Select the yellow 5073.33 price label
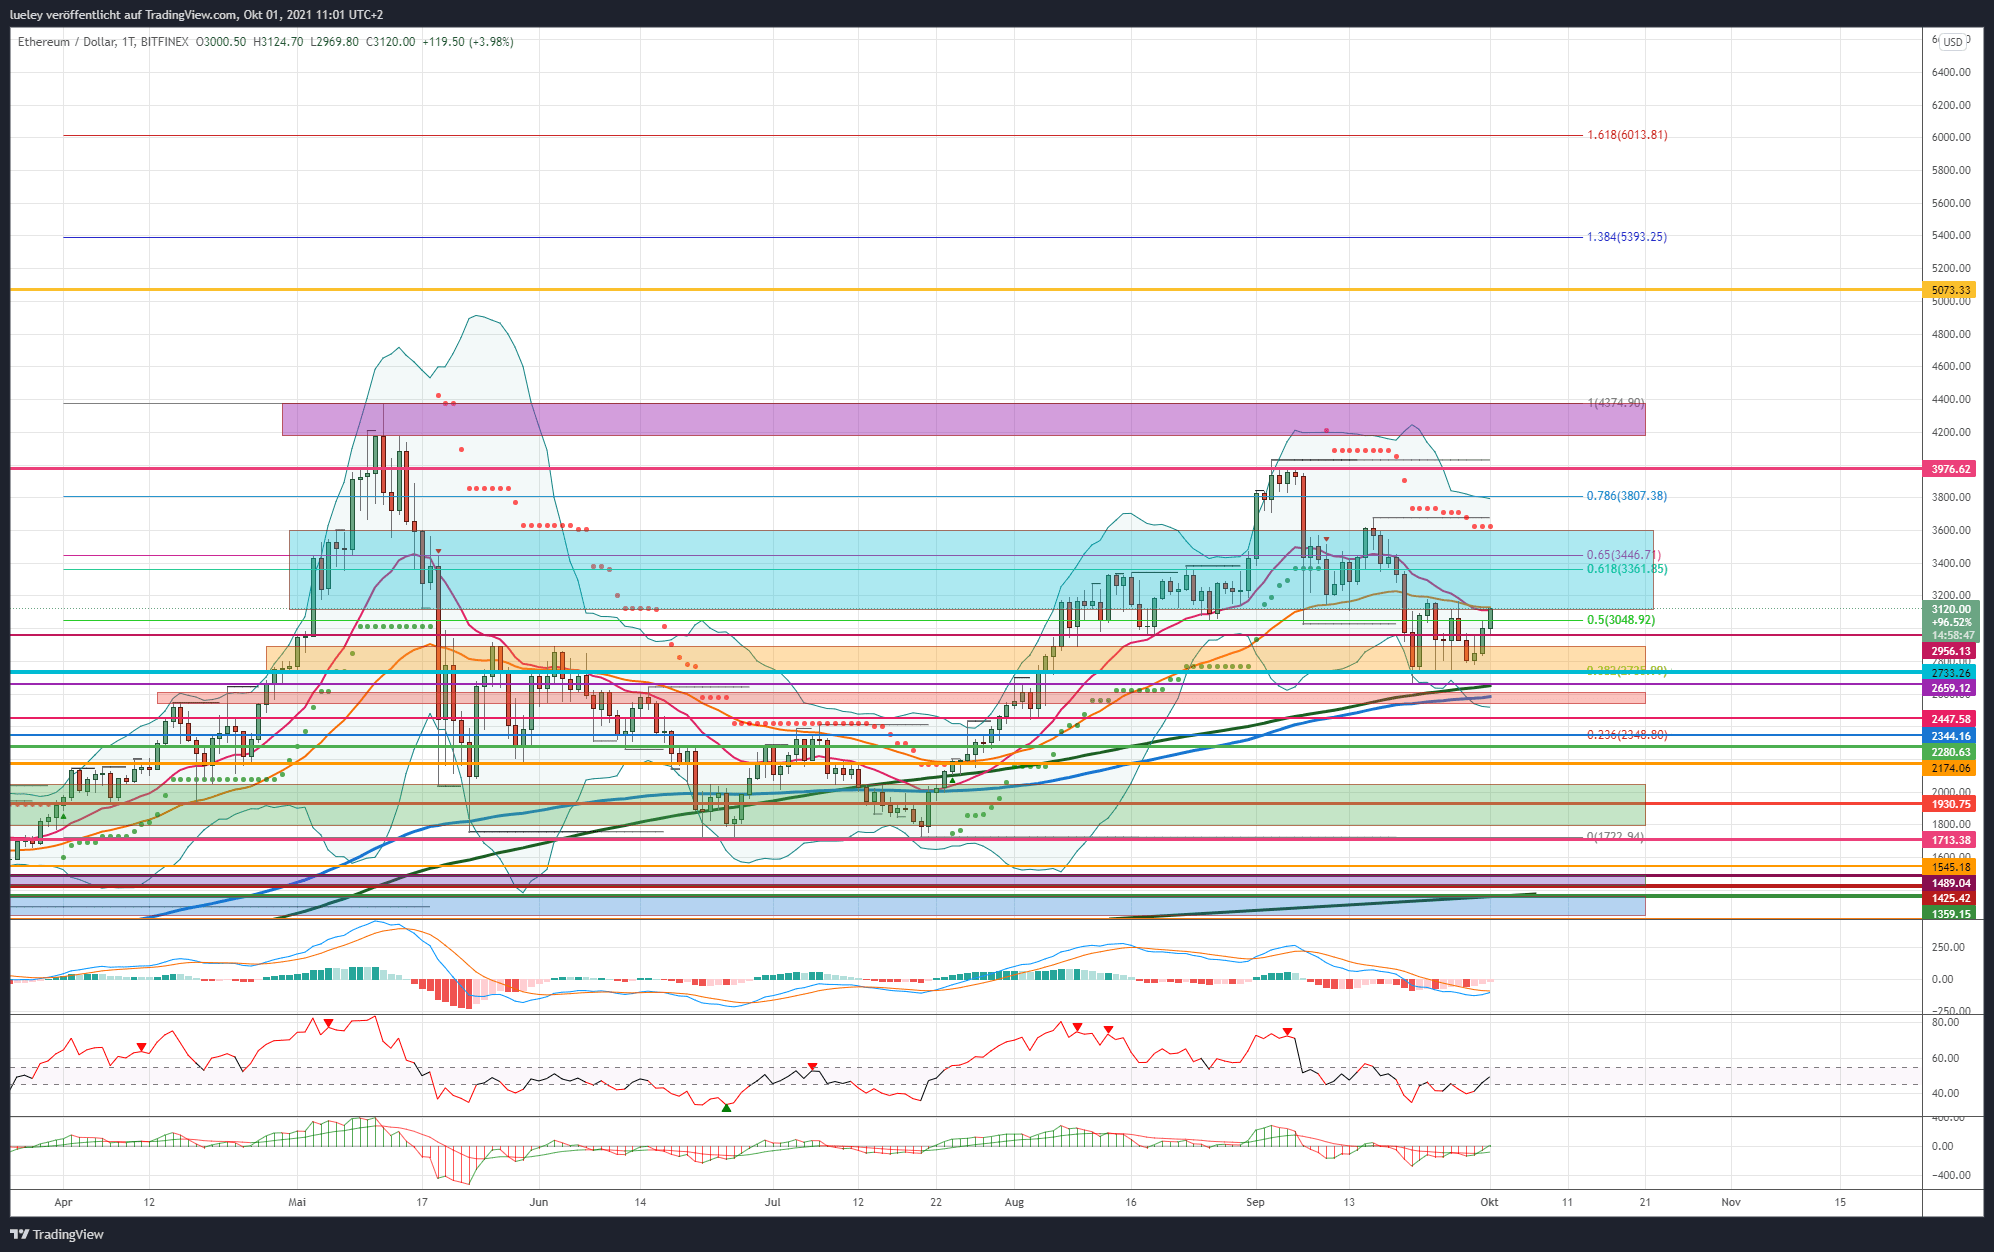Image resolution: width=1994 pixels, height=1252 pixels. pos(1951,290)
